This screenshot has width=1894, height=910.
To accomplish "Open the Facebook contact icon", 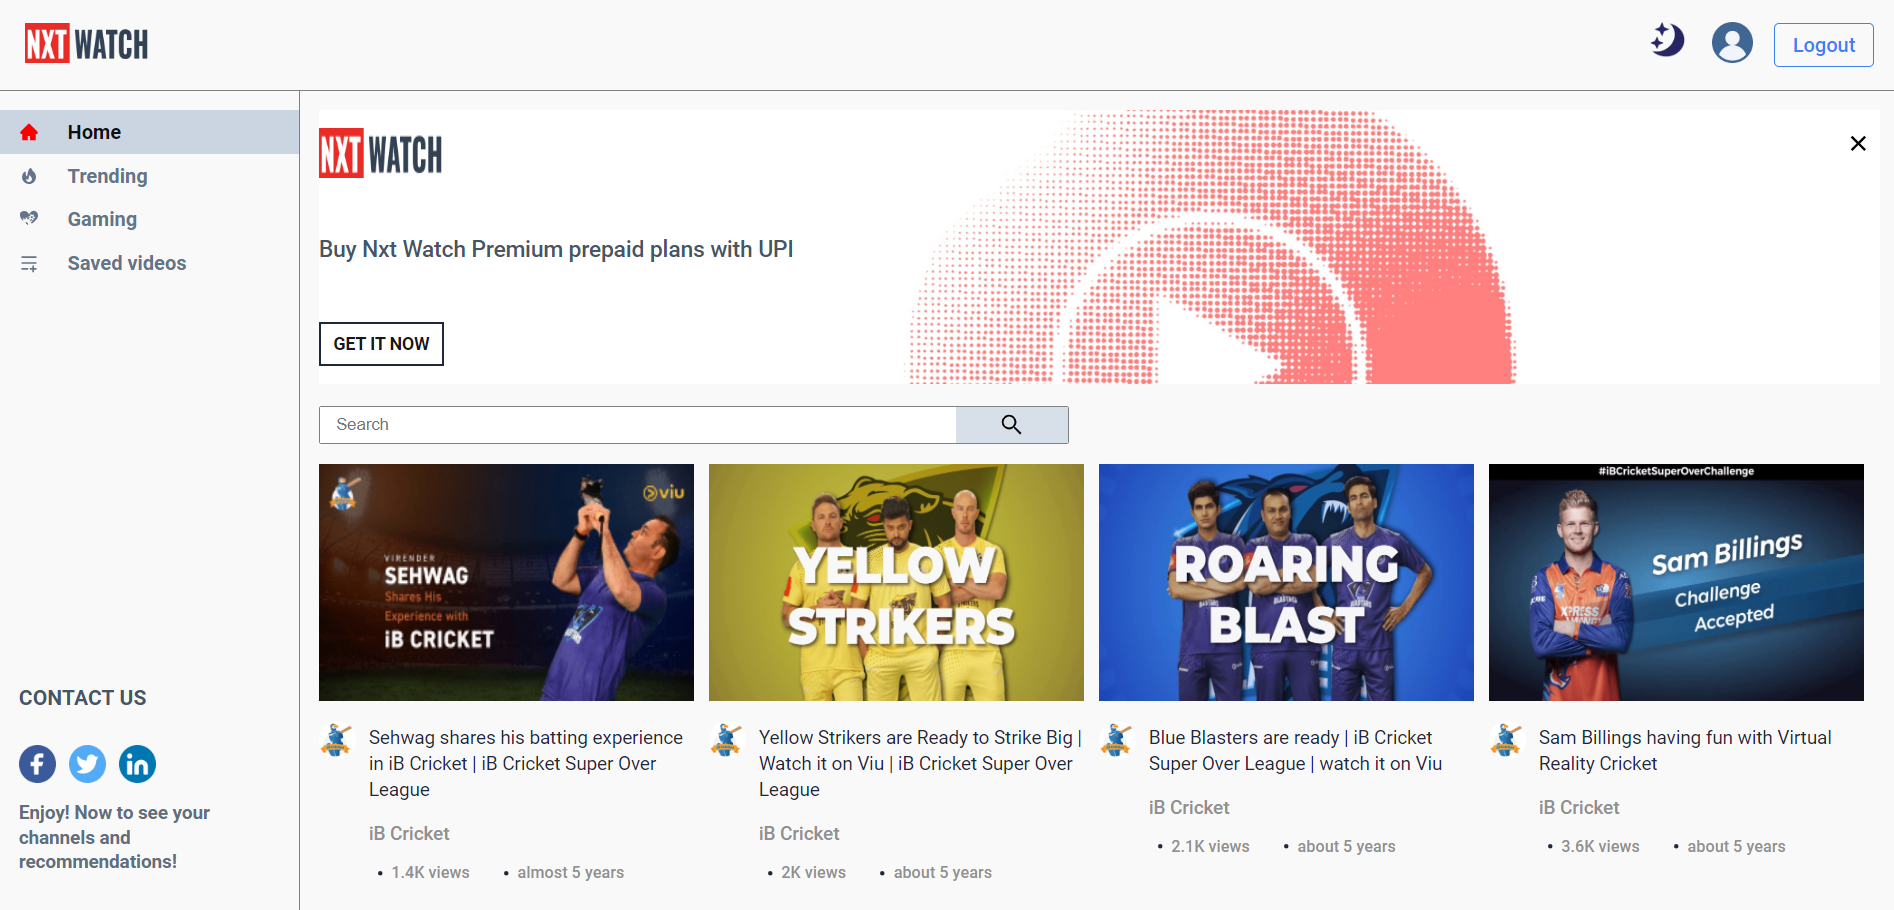I will (37, 765).
